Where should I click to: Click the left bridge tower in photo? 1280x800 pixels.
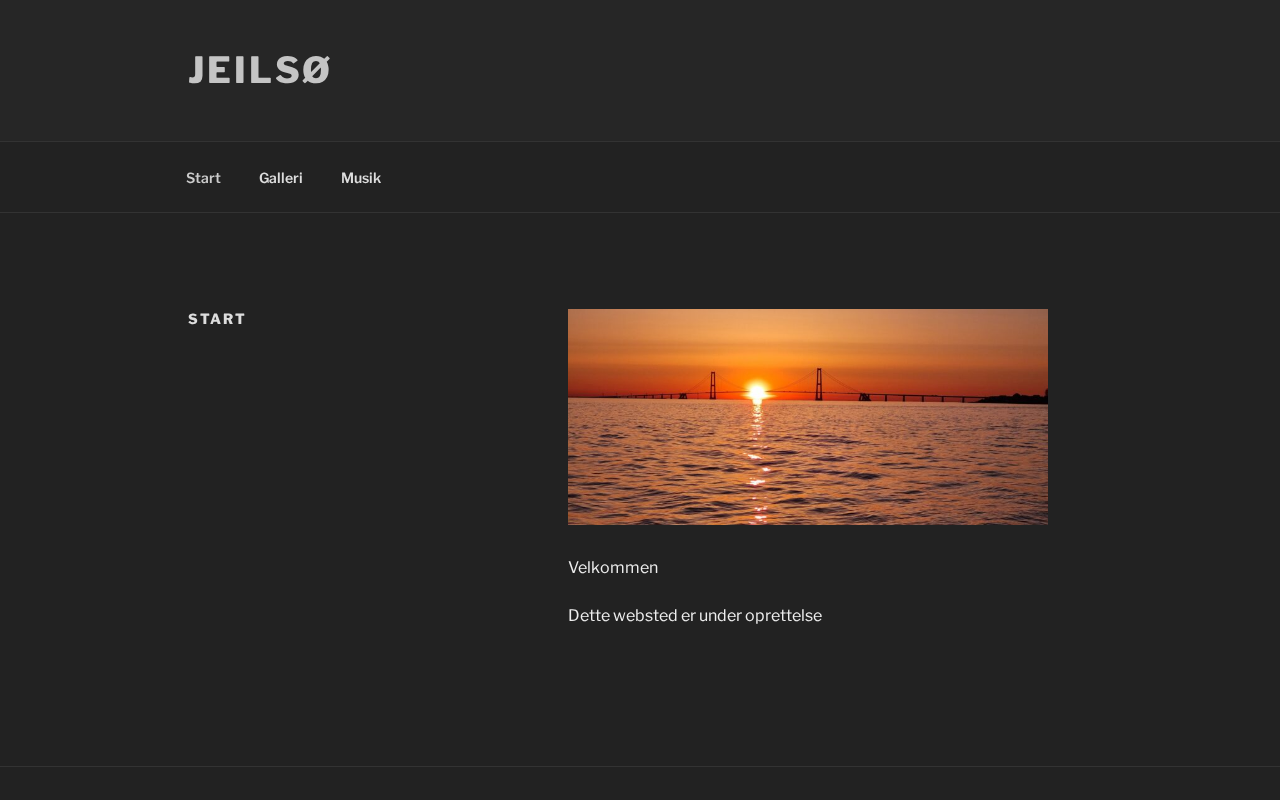(x=712, y=385)
